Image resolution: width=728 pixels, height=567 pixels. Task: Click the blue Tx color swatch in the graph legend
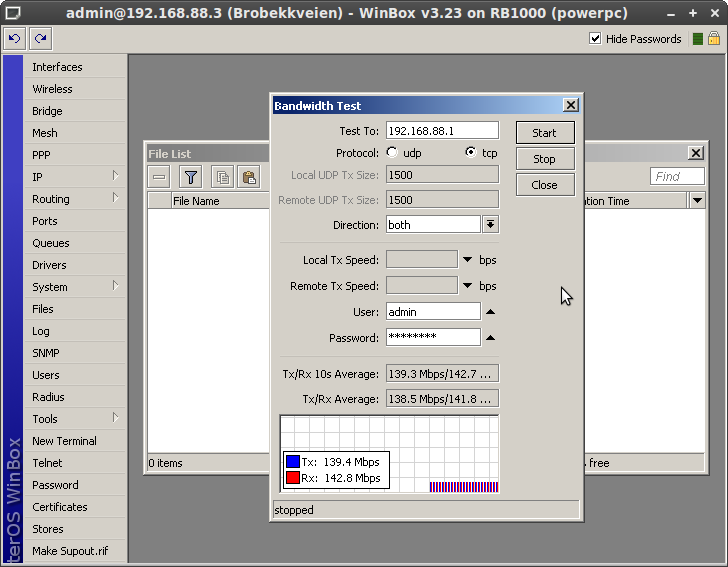click(292, 462)
